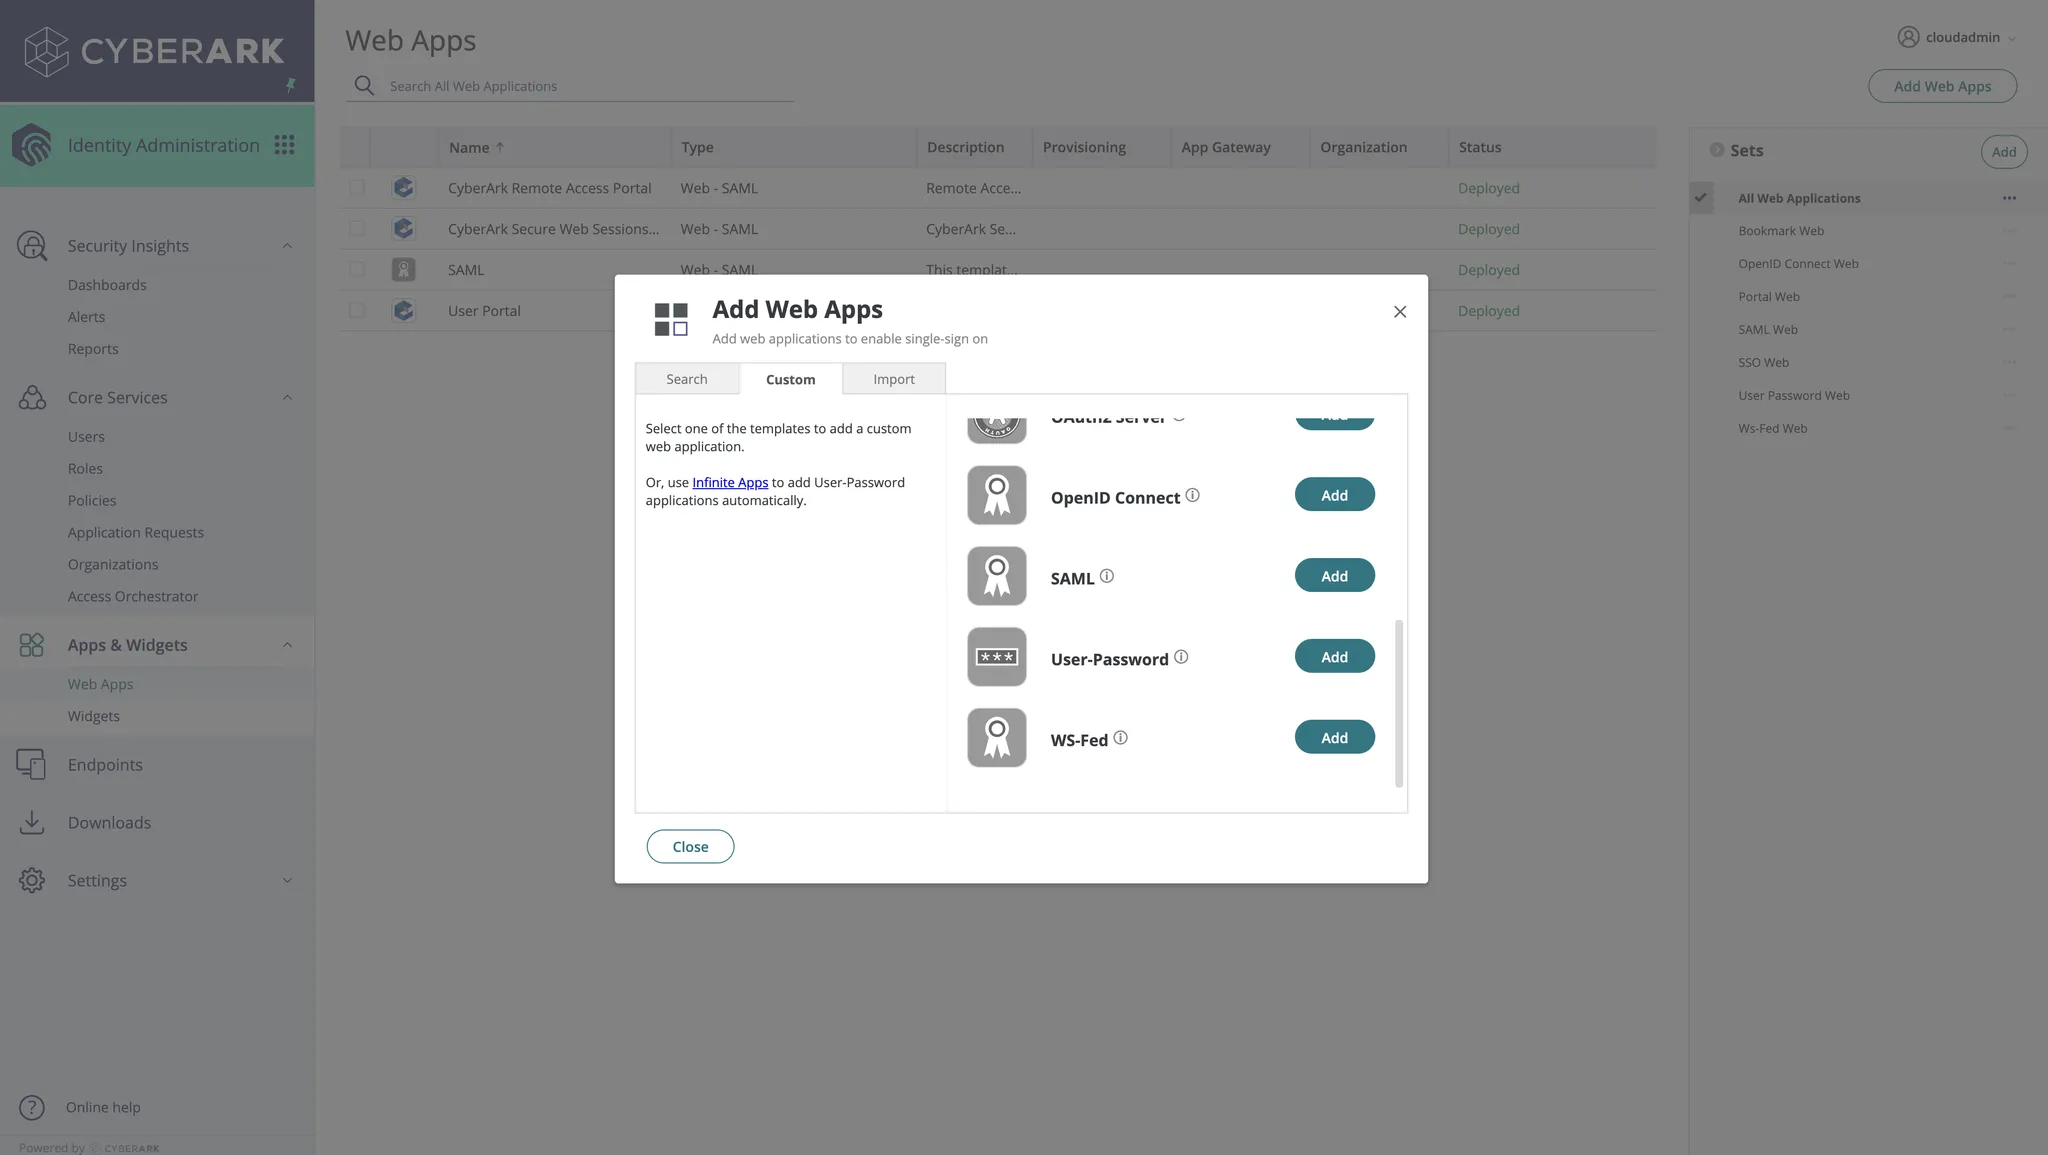Screen dimensions: 2048x1155
Task: Tick the checkbox for CyberArk Secure Web Sessions
Action: point(357,229)
